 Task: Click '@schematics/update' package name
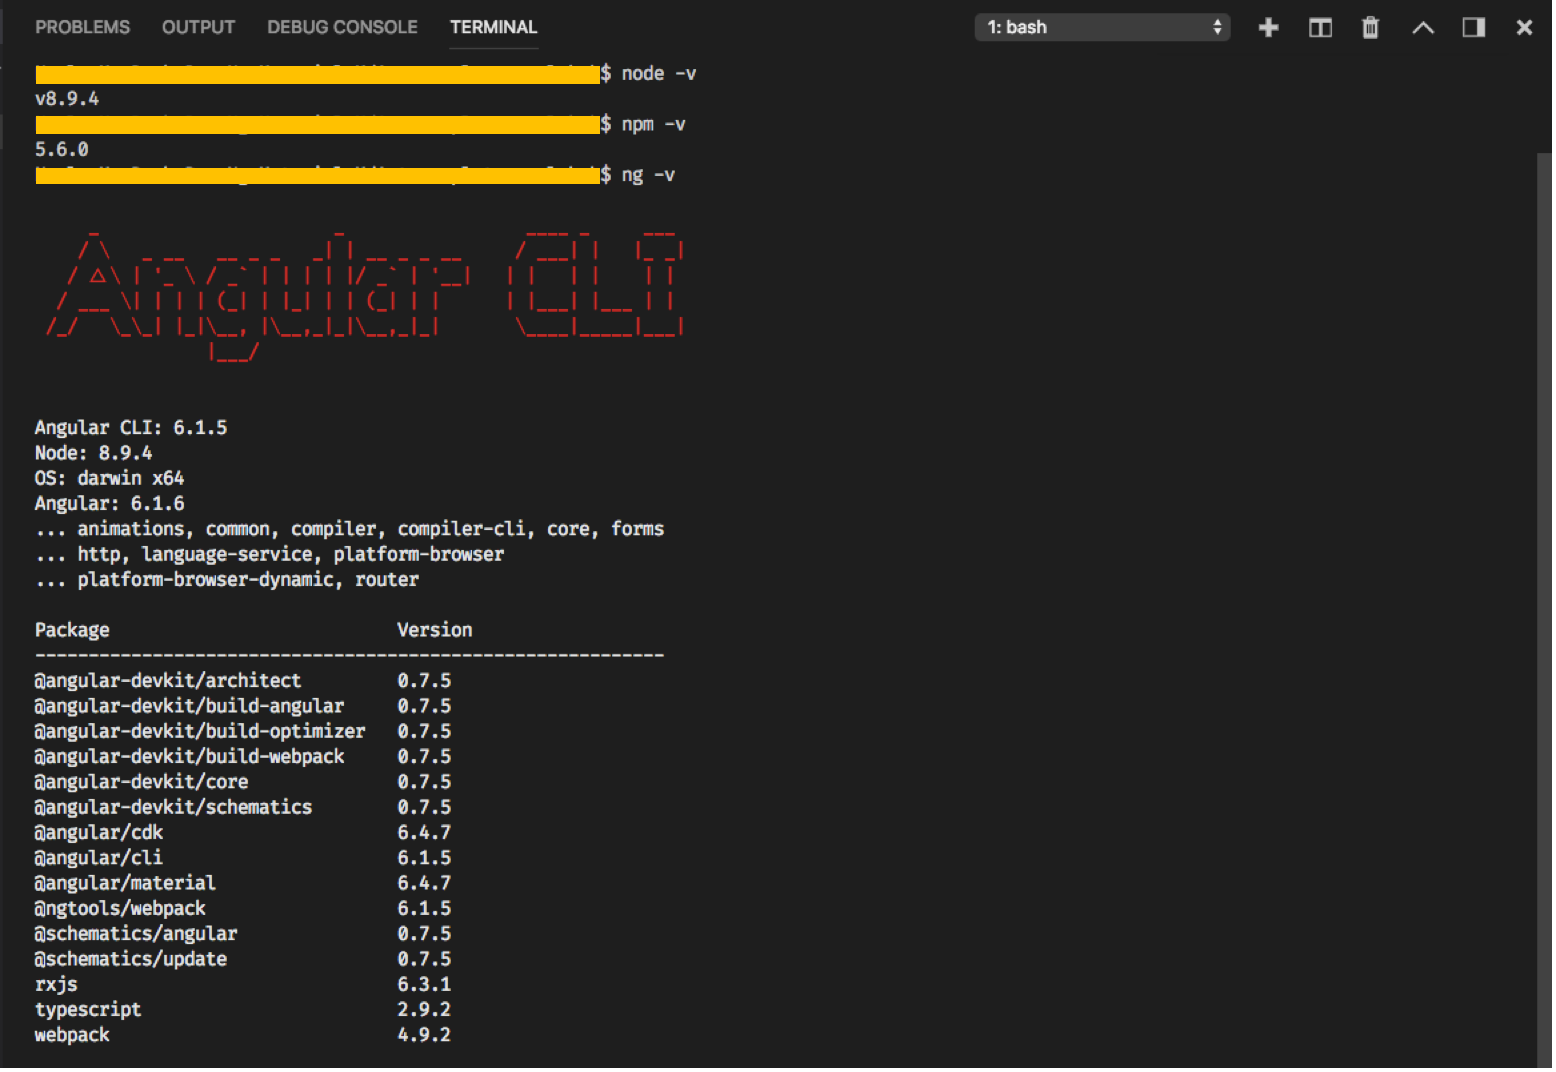pos(131,959)
